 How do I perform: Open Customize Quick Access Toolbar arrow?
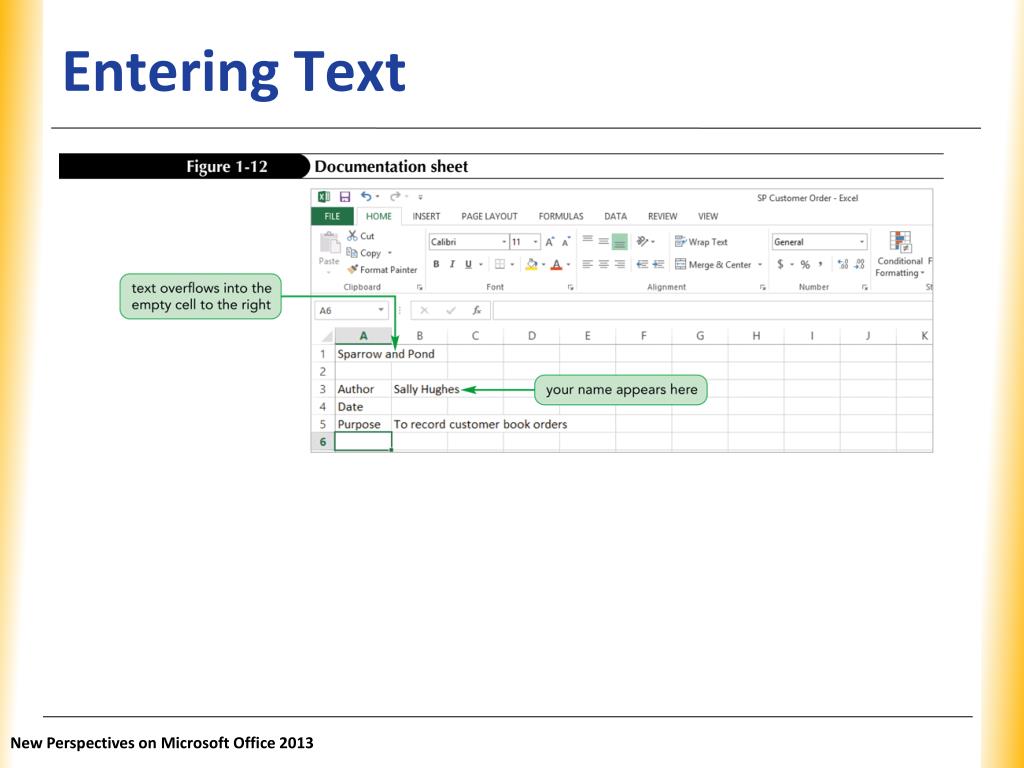(x=421, y=197)
